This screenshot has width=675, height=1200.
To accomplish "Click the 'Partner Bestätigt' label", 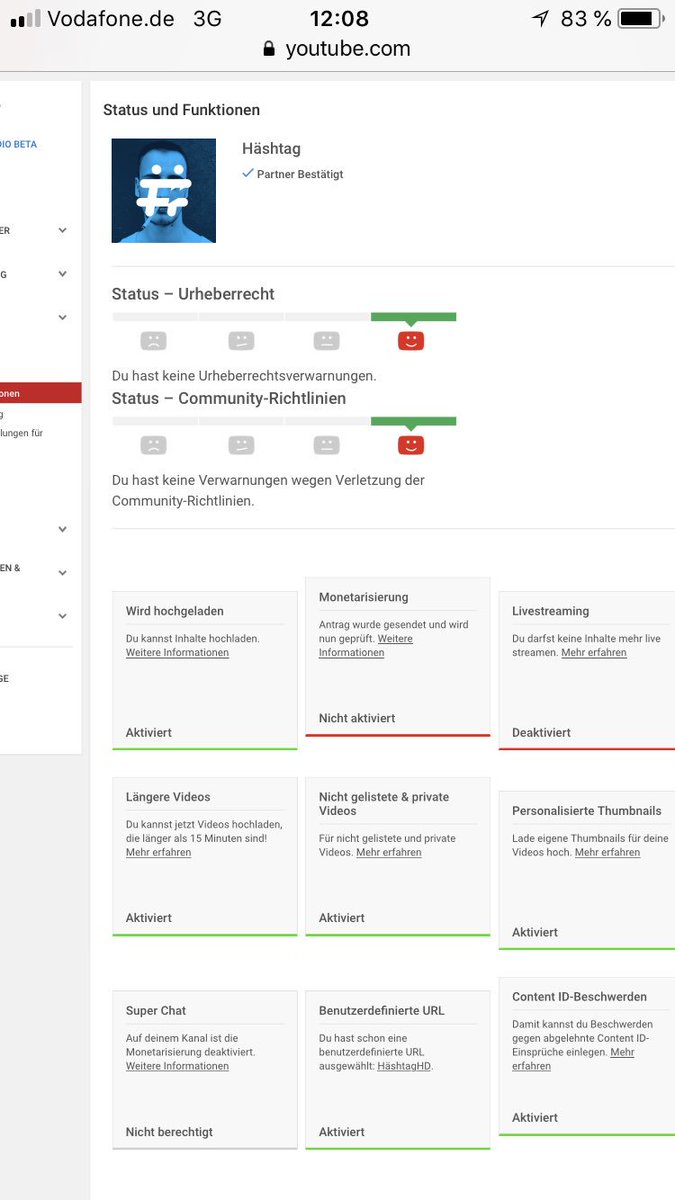I will point(300,174).
